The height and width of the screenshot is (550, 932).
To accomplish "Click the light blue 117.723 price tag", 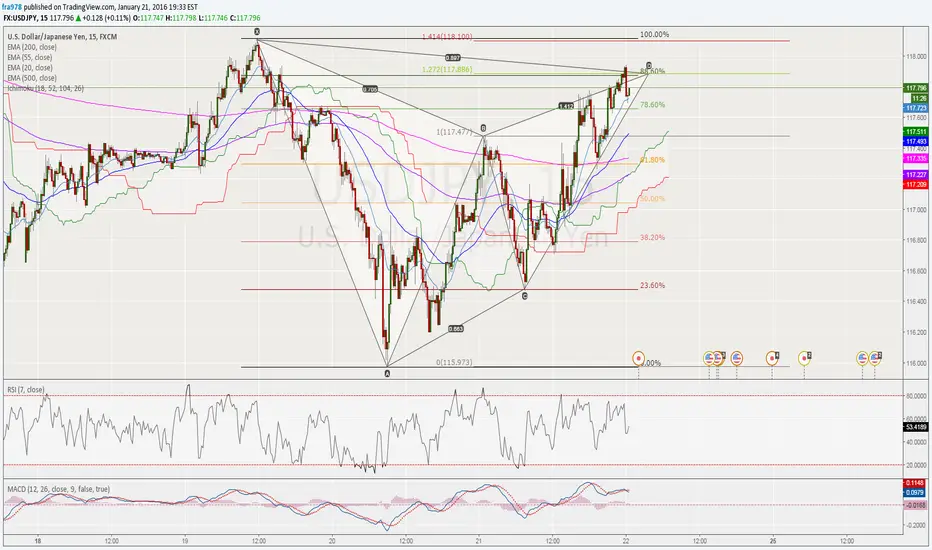I will 915,108.
